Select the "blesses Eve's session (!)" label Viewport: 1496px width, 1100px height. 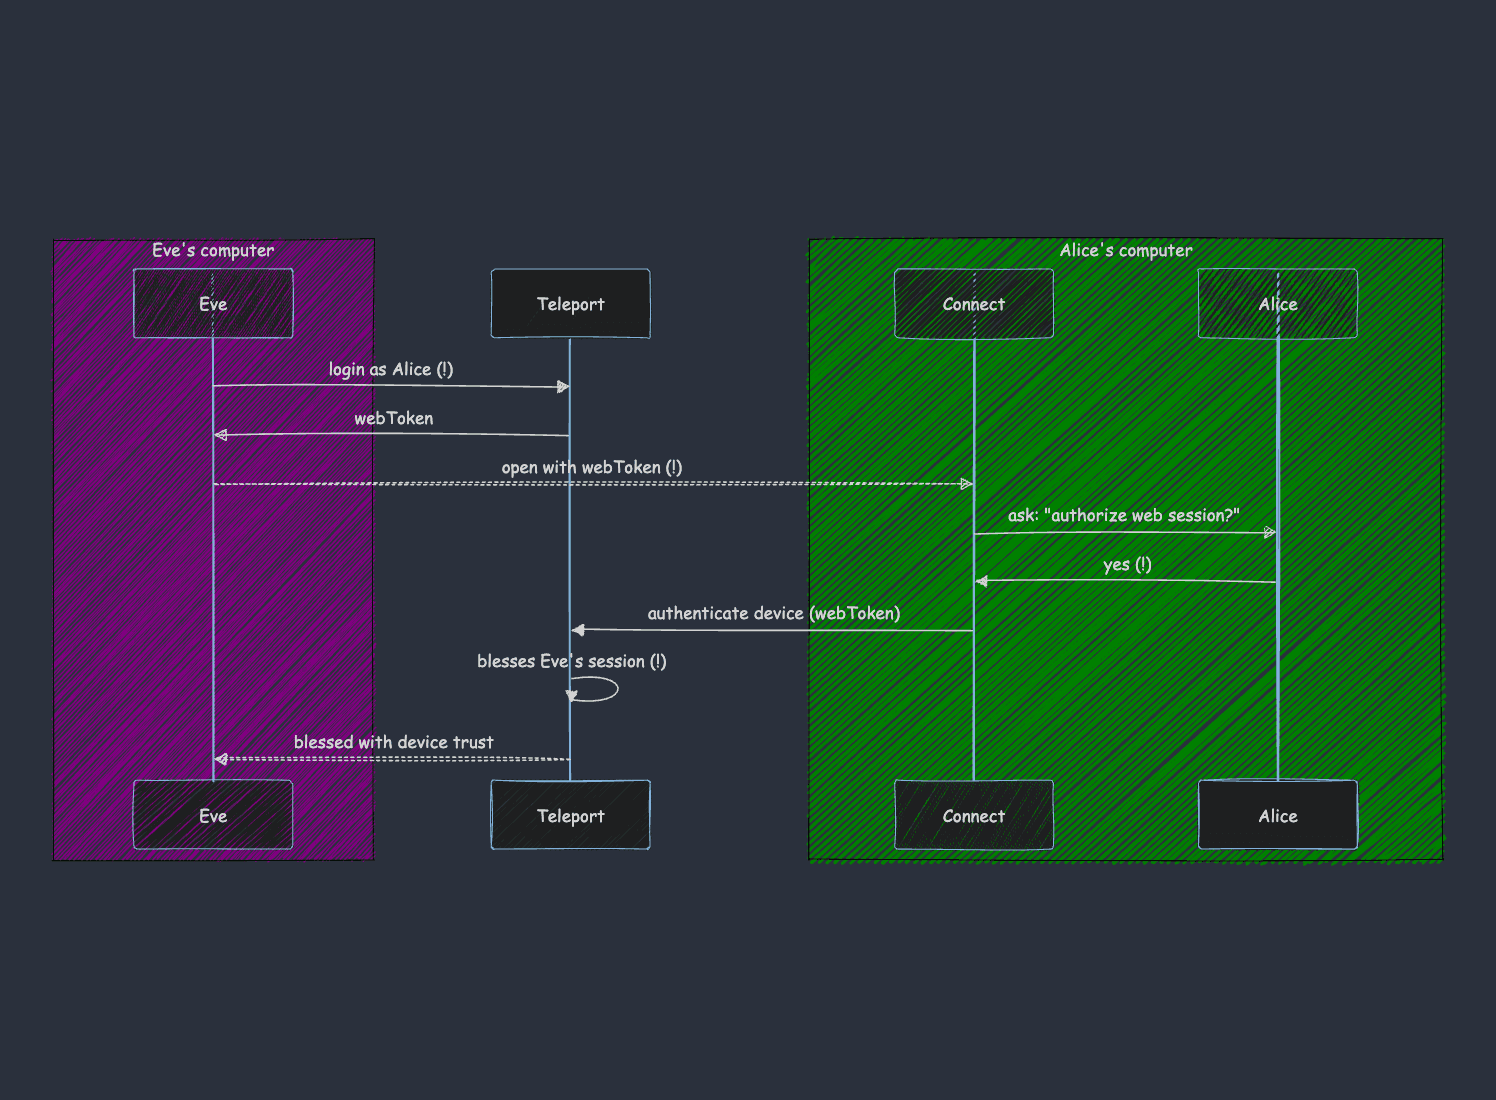tap(571, 661)
